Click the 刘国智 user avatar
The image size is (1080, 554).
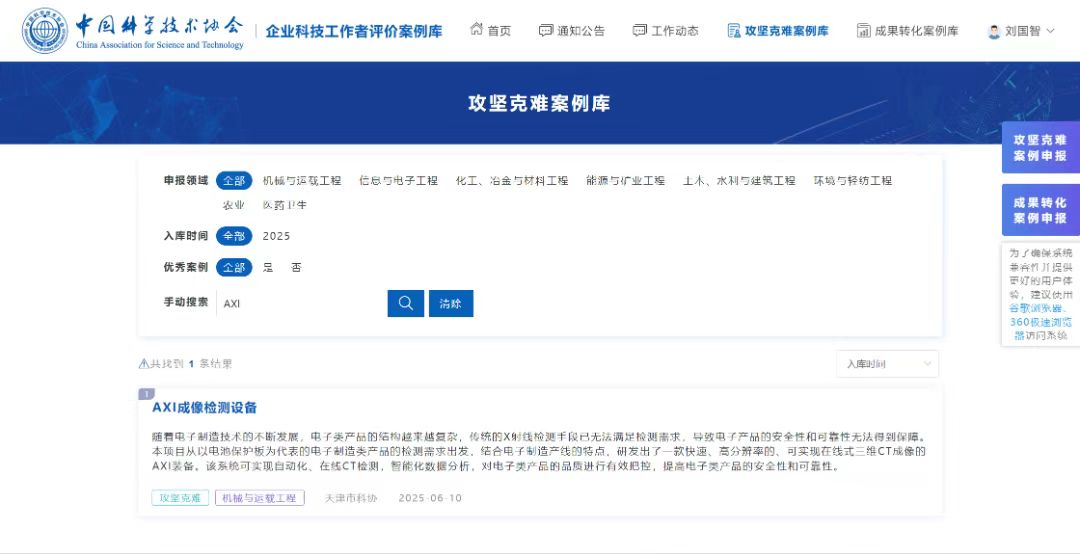point(994,31)
